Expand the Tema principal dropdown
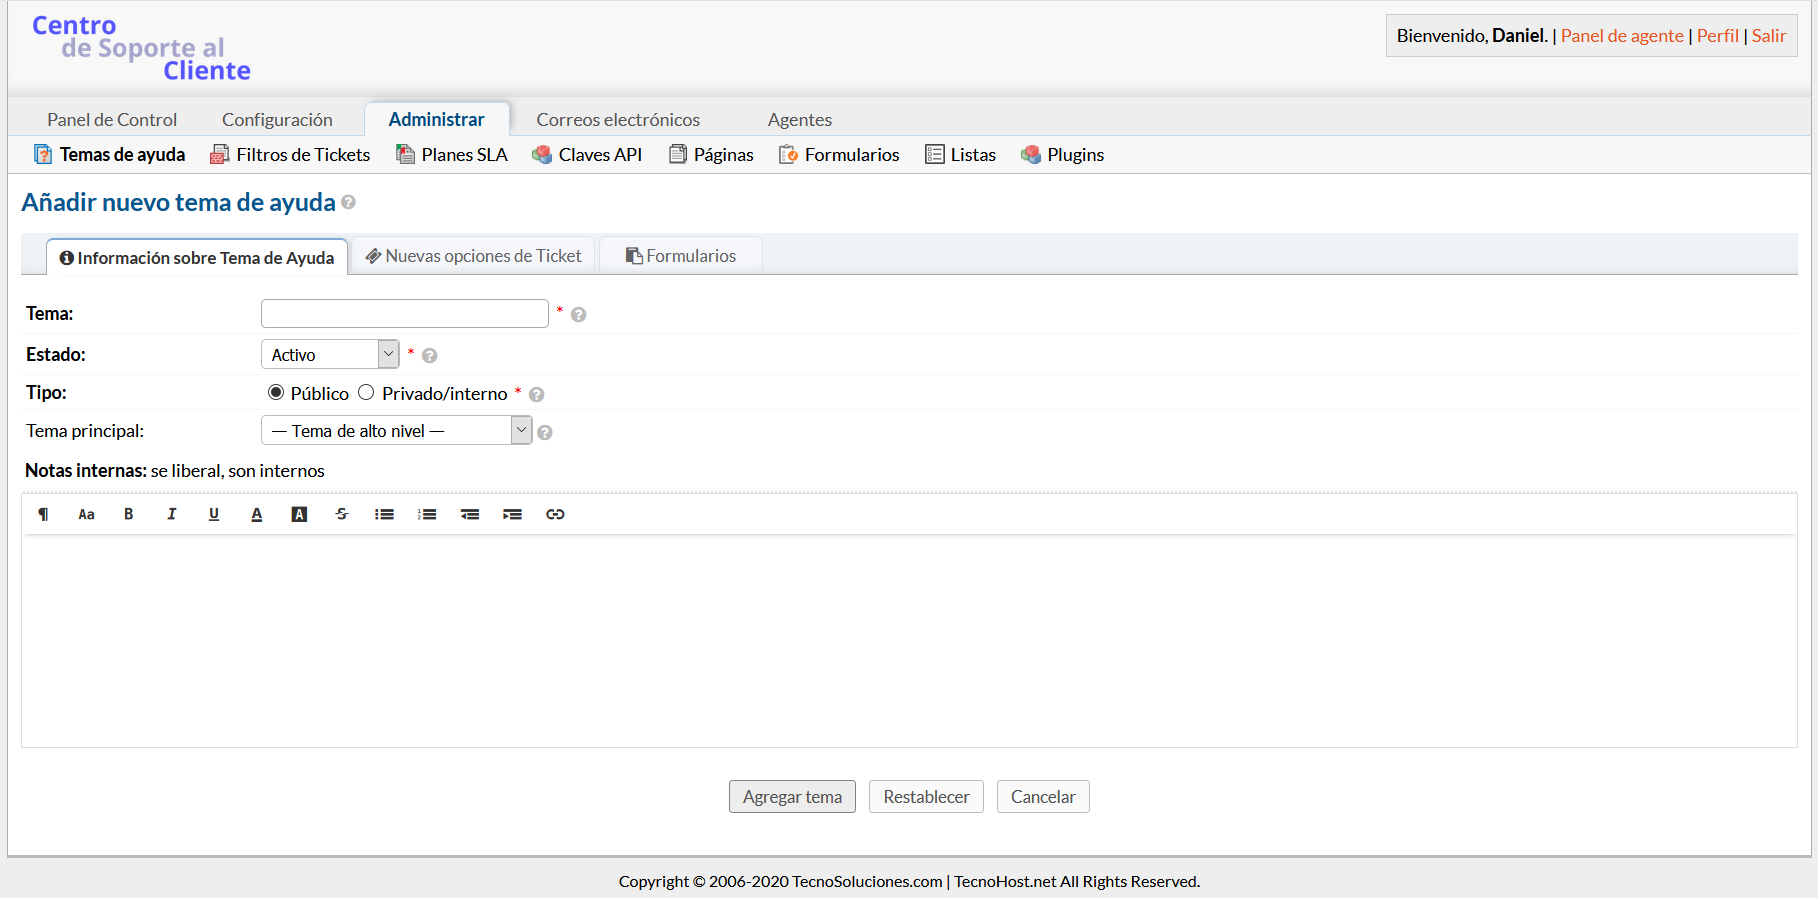1818x898 pixels. (396, 431)
